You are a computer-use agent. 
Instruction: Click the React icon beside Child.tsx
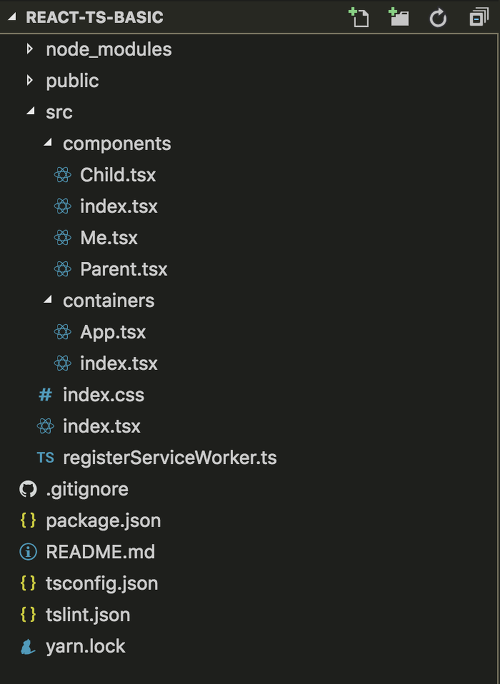click(62, 175)
